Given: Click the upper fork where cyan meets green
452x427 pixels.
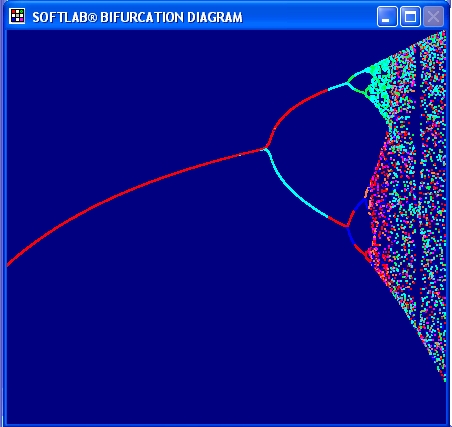Looking at the screenshot, I should (347, 84).
